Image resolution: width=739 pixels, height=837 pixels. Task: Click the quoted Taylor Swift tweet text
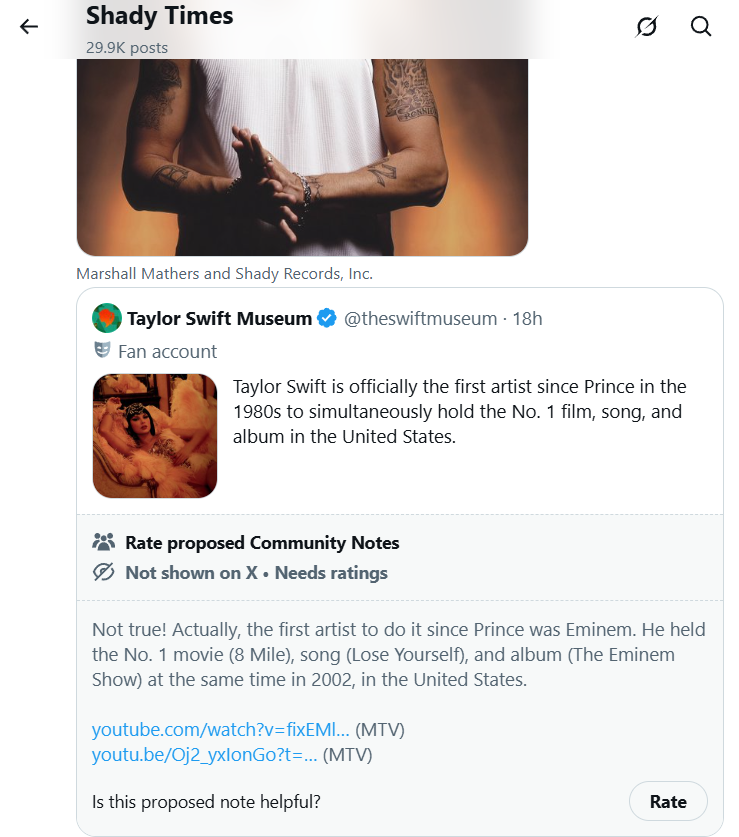pyautogui.click(x=459, y=411)
